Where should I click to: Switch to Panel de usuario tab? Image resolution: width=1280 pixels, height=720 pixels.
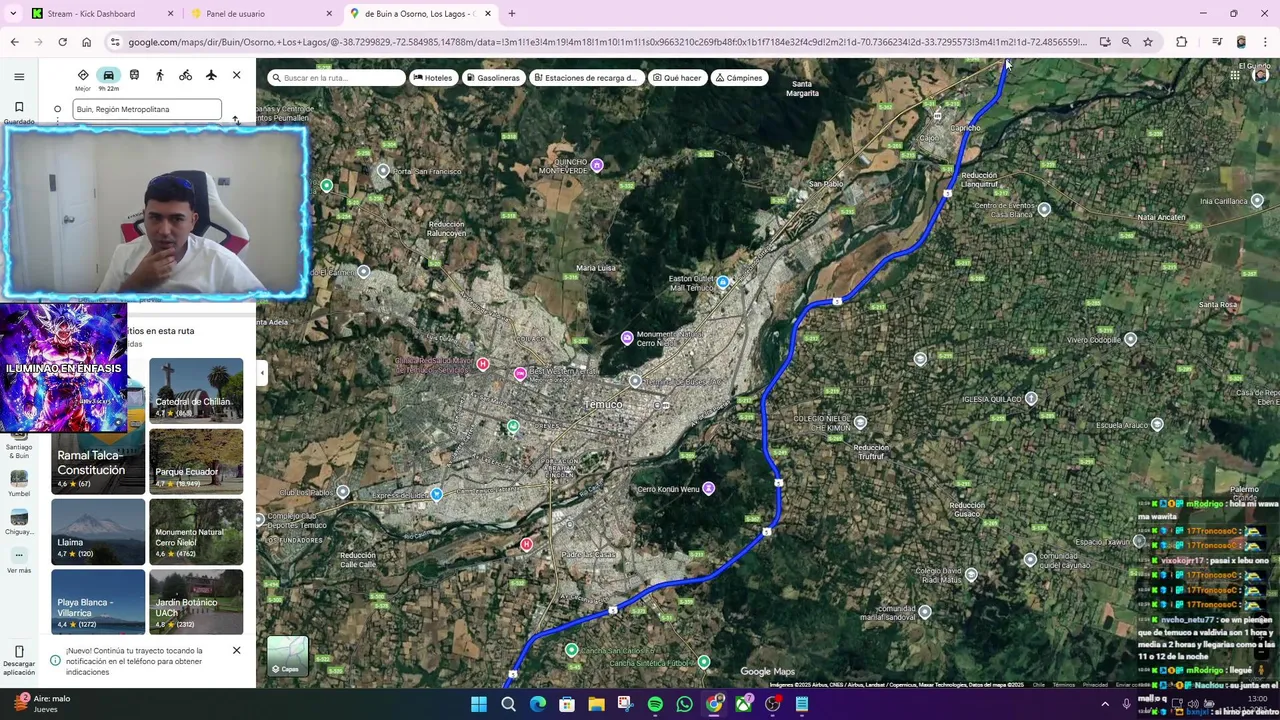260,14
